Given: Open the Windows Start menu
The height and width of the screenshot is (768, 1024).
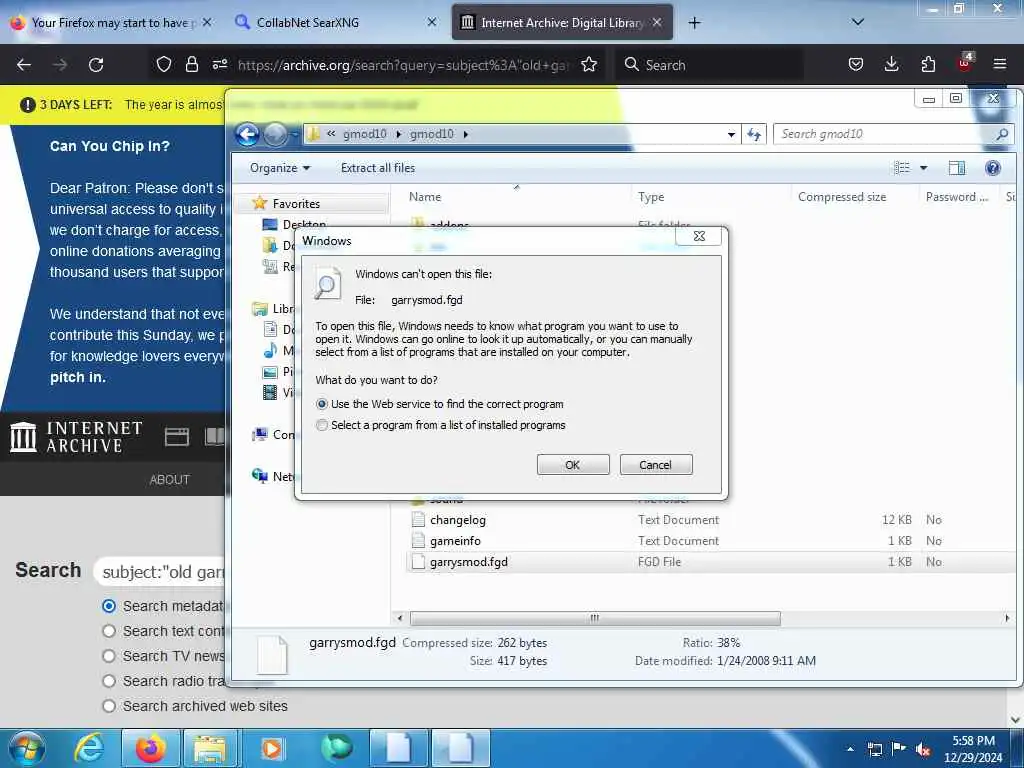Looking at the screenshot, I should coord(27,748).
